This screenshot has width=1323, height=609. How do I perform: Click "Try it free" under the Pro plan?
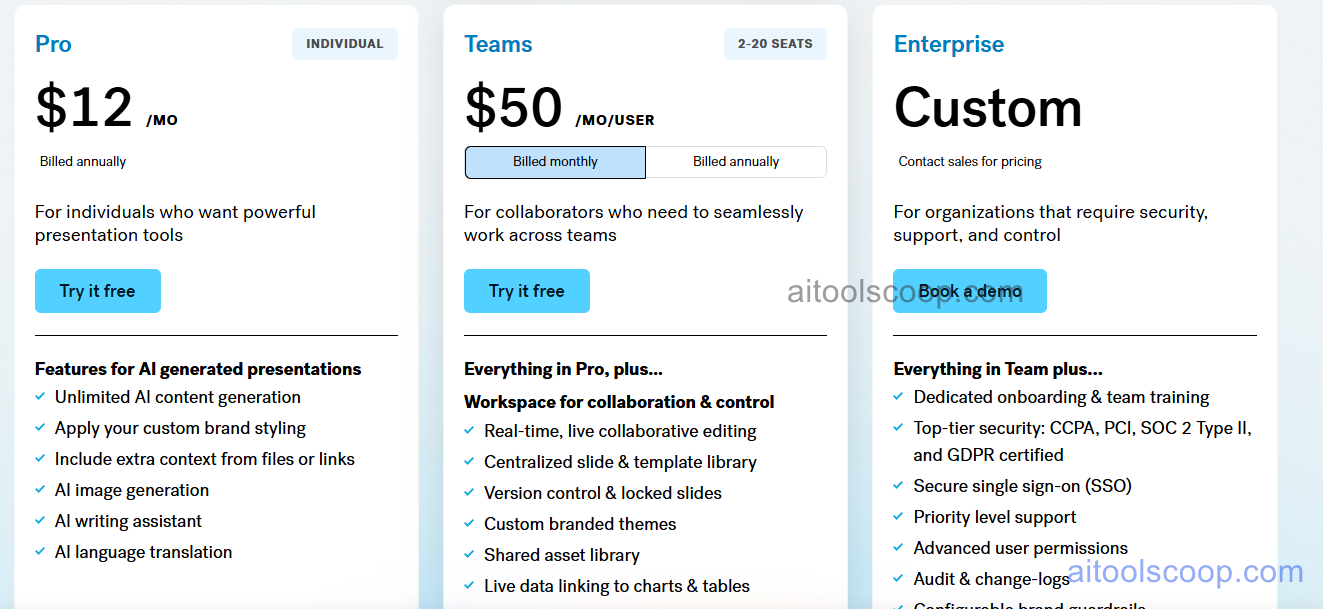coord(97,290)
